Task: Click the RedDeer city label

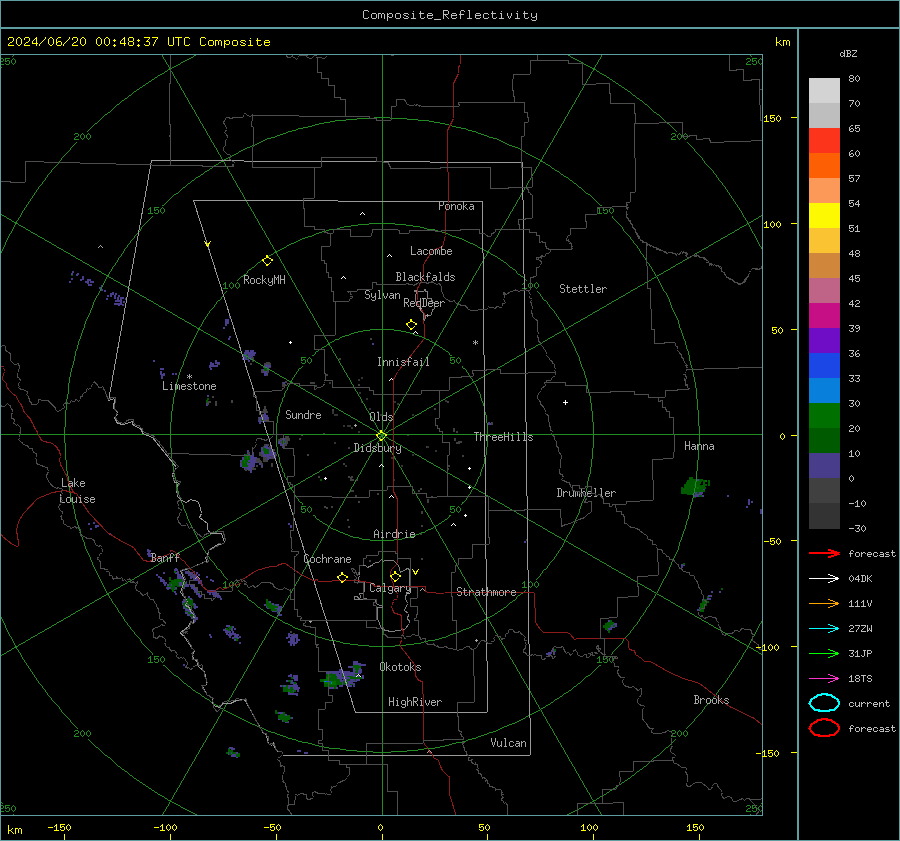Action: [x=424, y=303]
